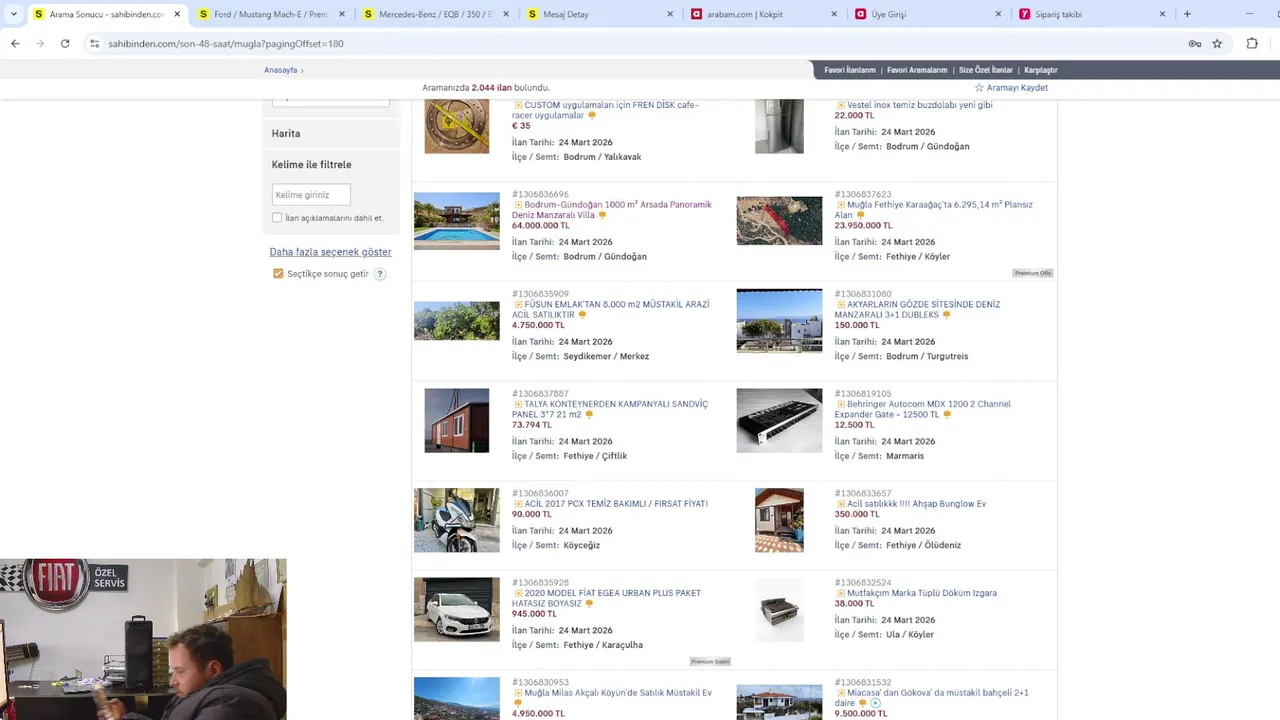Image resolution: width=1280 pixels, height=720 pixels.
Task: Click the Kelime giriniz filter field
Action: click(311, 195)
